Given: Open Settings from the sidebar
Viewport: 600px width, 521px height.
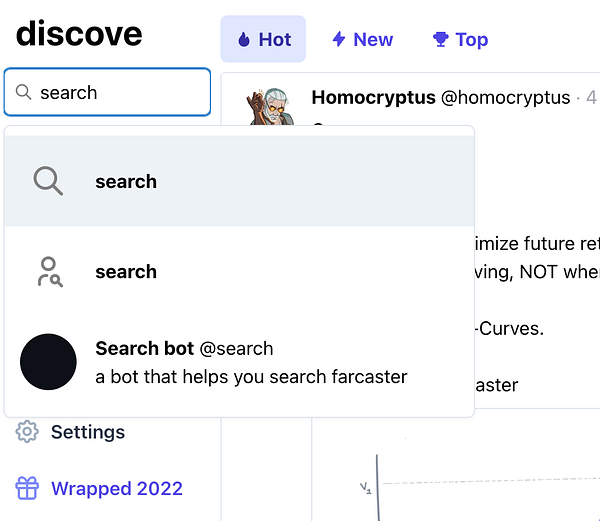Looking at the screenshot, I should (88, 432).
